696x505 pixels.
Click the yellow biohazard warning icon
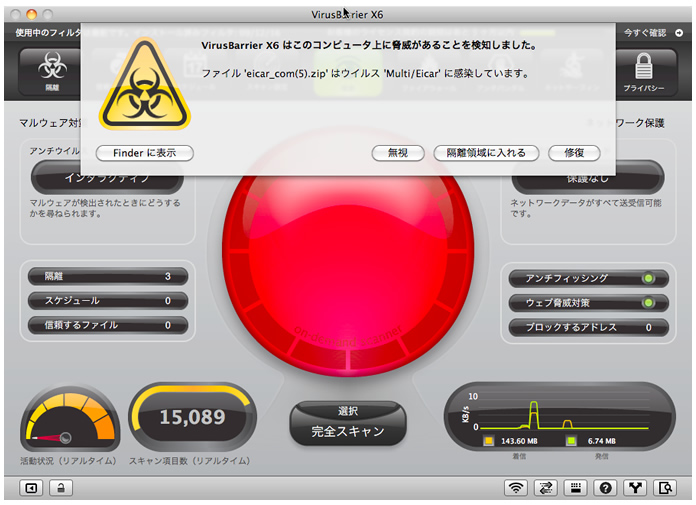tap(145, 84)
